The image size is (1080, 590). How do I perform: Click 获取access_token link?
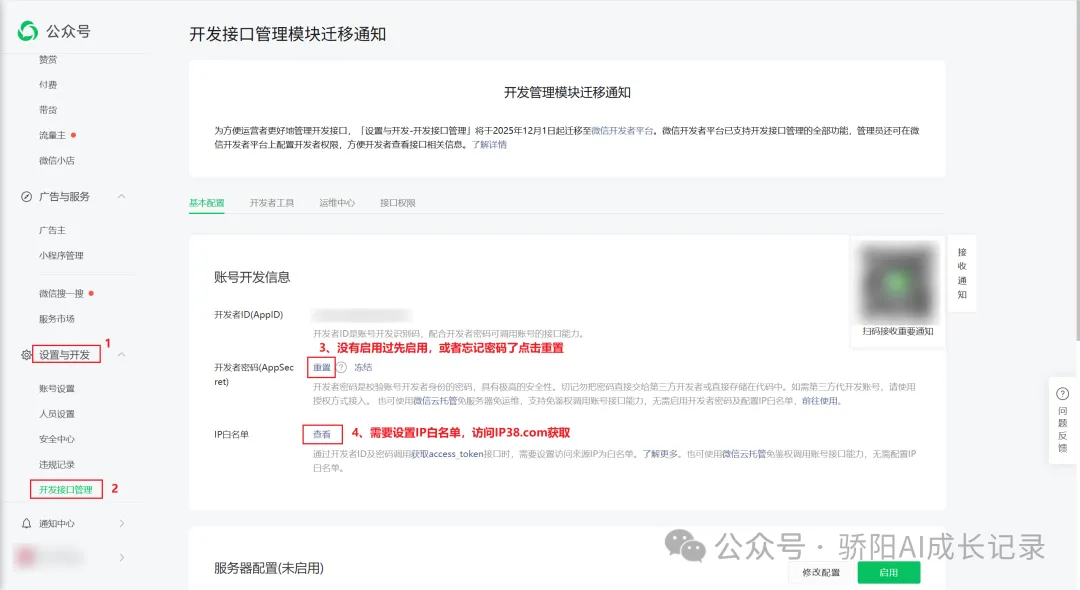pyautogui.click(x=447, y=454)
